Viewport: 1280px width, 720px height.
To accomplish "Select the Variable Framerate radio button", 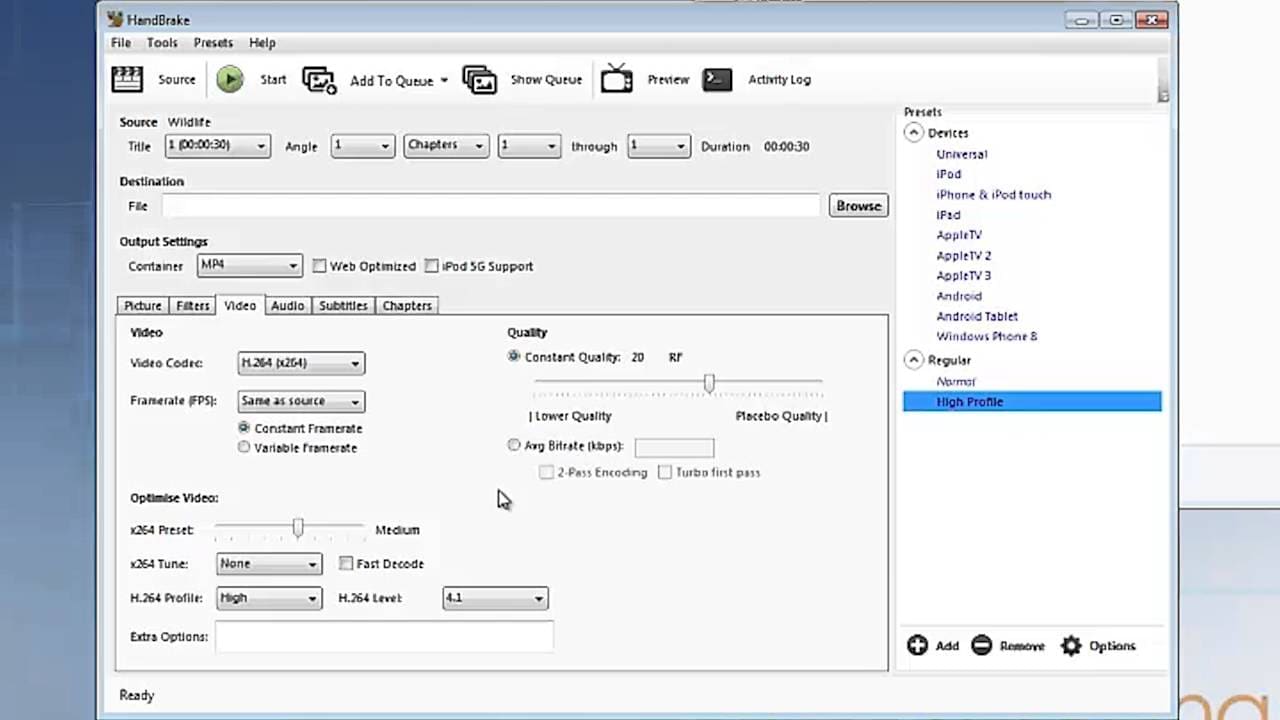I will (244, 447).
